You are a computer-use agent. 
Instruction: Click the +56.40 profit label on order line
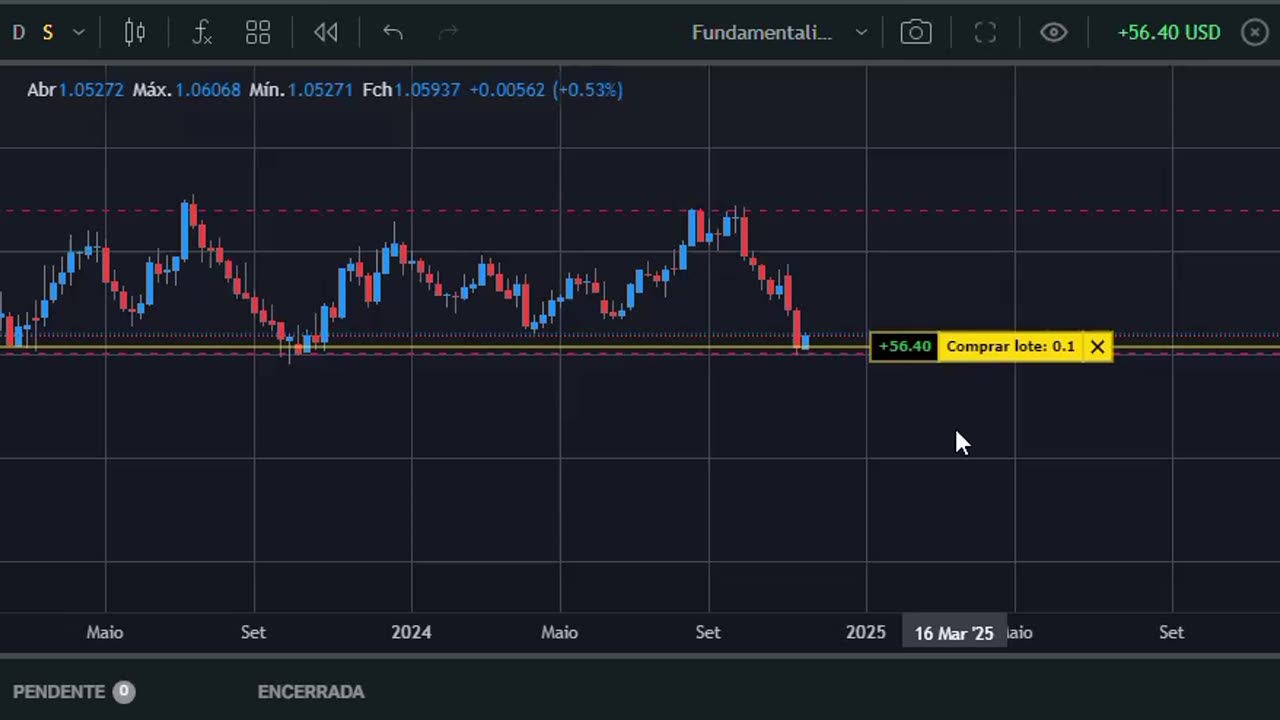905,347
